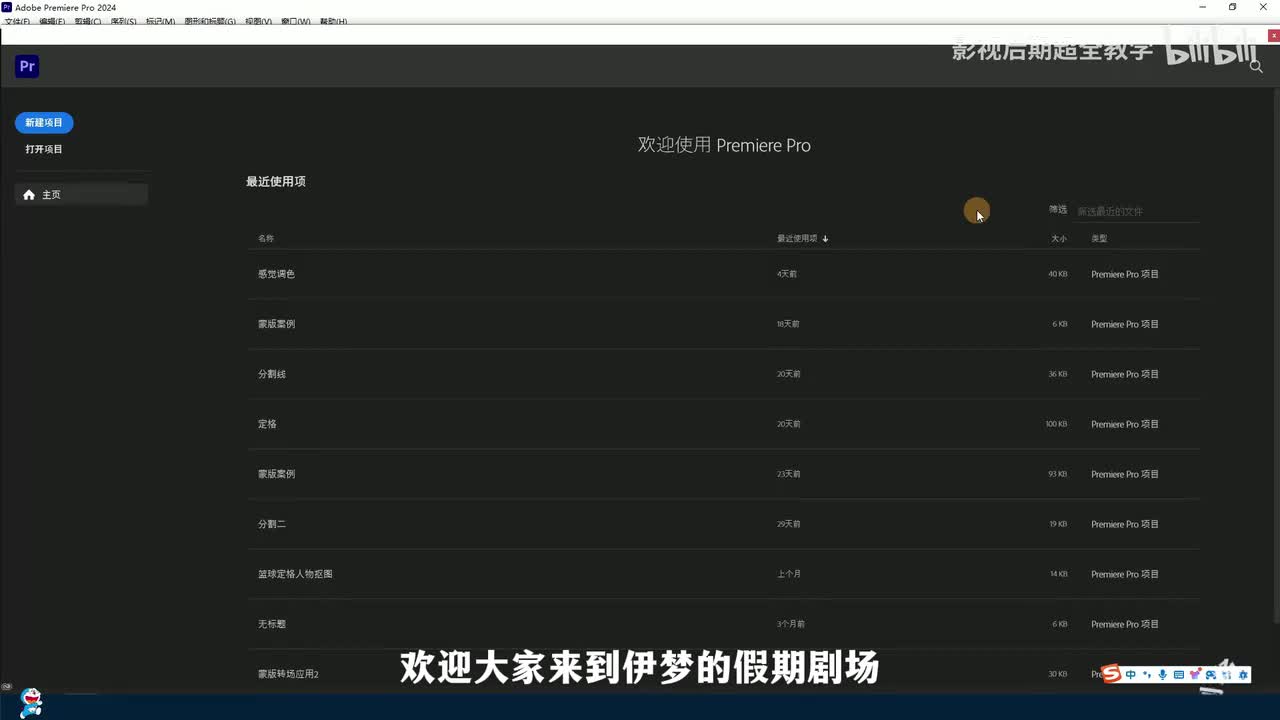
Task: Click the 上个月 date cell
Action: (x=789, y=574)
